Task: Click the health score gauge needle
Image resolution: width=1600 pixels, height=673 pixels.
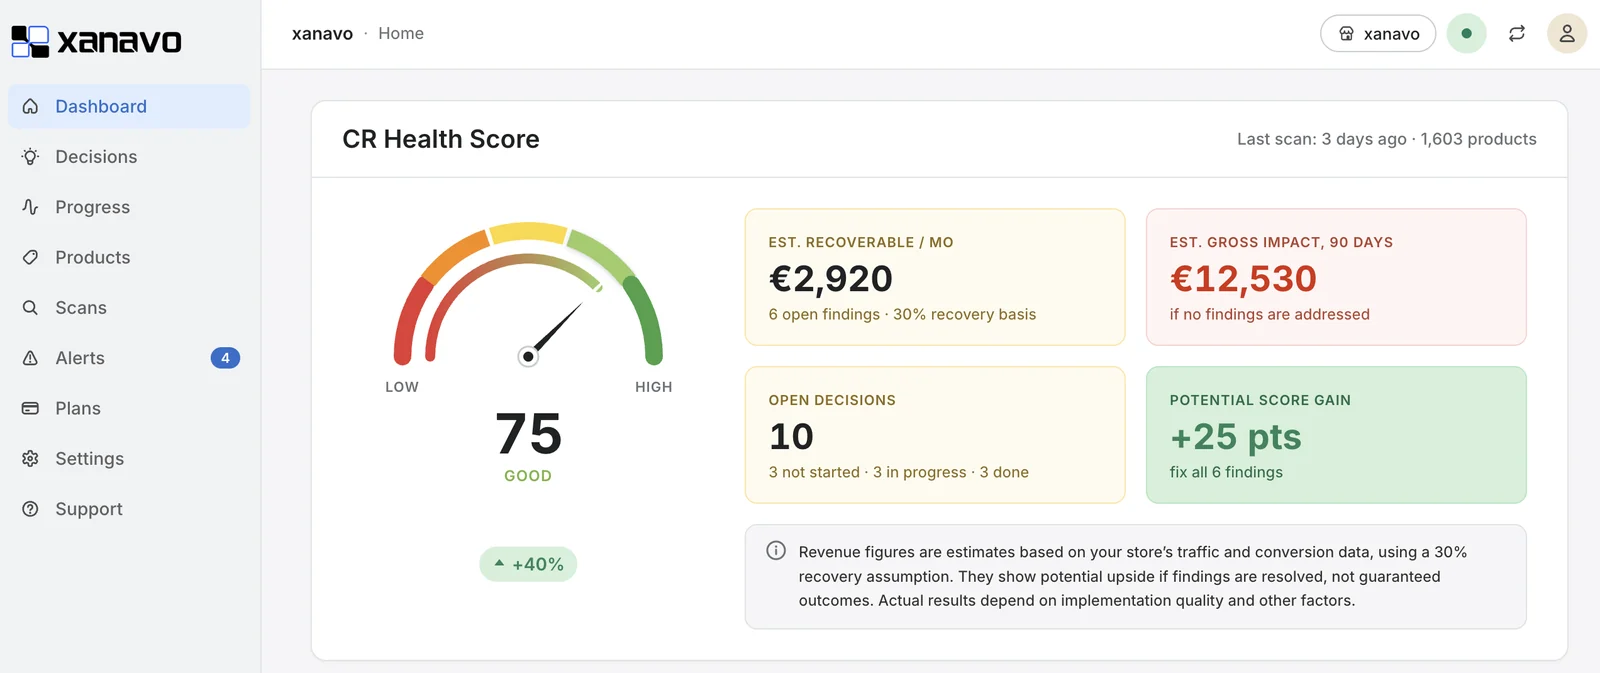Action: (x=553, y=332)
